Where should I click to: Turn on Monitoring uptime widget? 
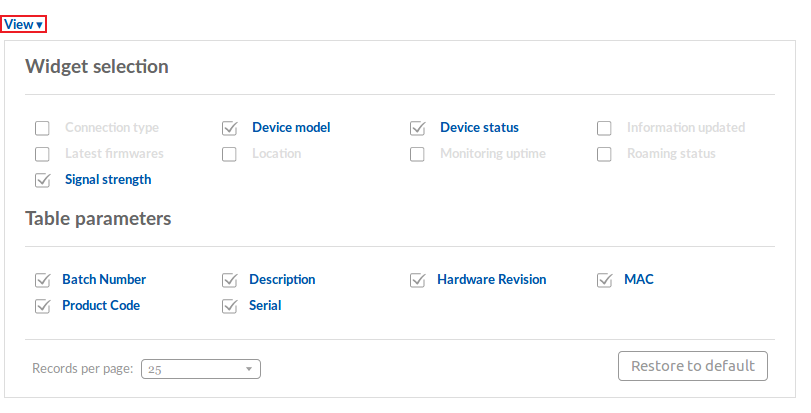(x=418, y=154)
